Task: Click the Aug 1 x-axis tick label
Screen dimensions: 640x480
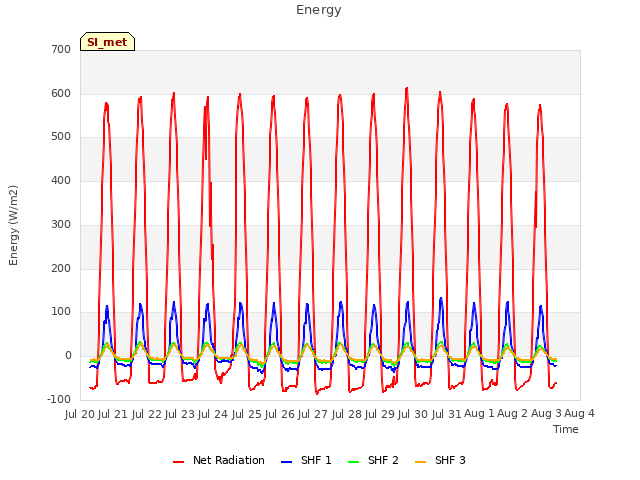Action: (x=479, y=414)
